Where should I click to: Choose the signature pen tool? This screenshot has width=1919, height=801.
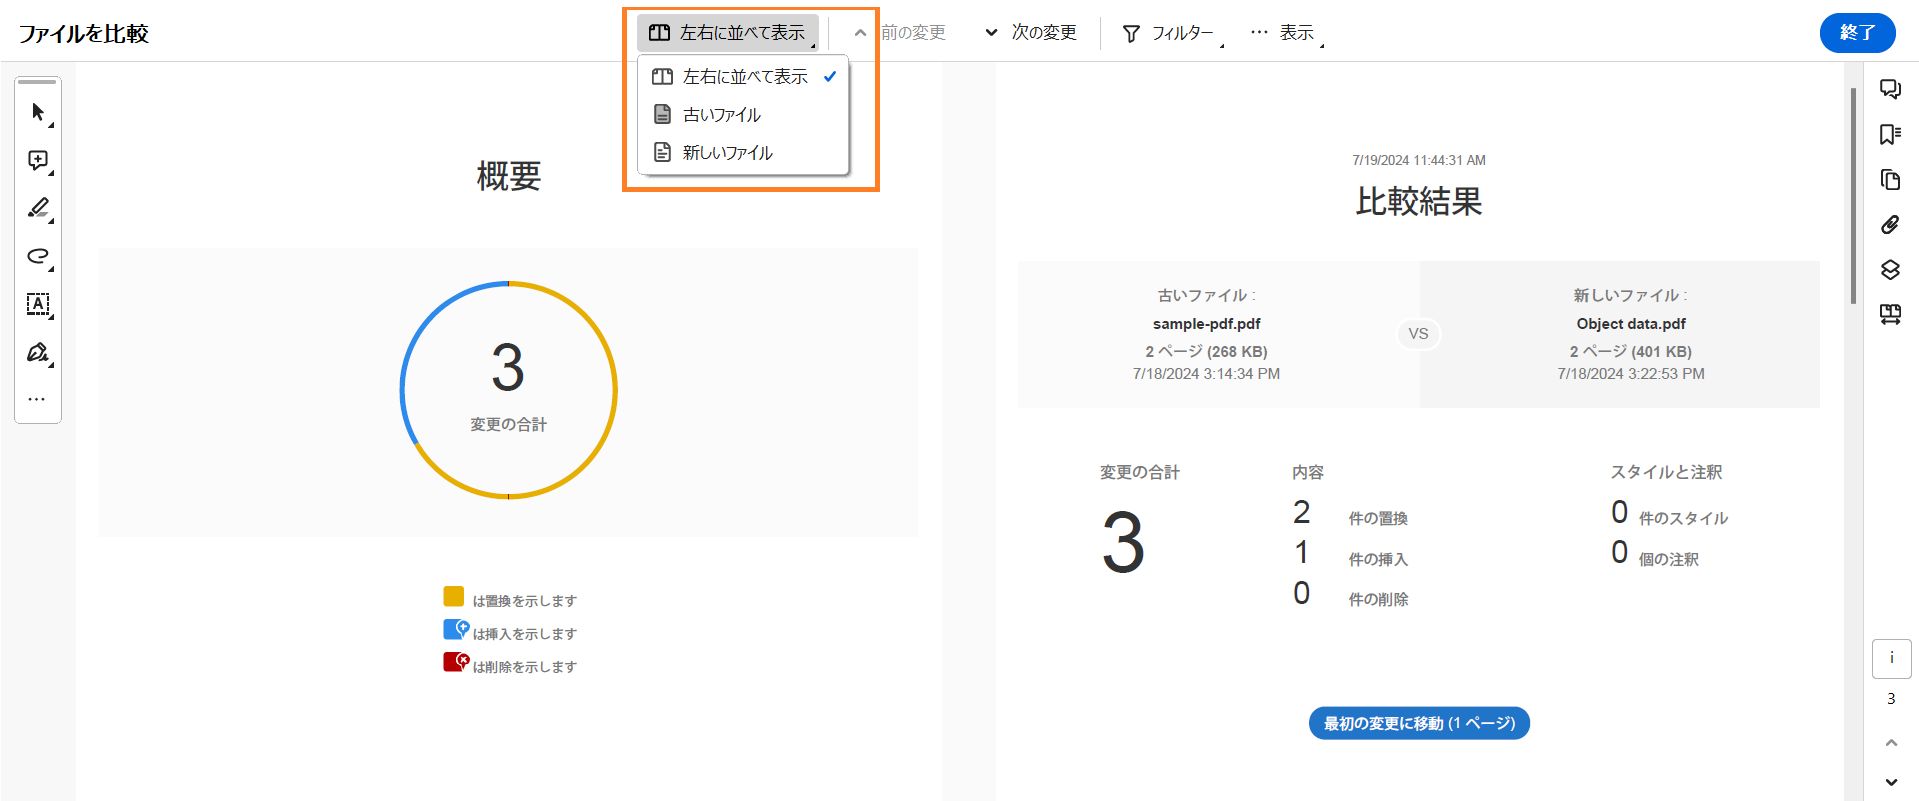(38, 352)
